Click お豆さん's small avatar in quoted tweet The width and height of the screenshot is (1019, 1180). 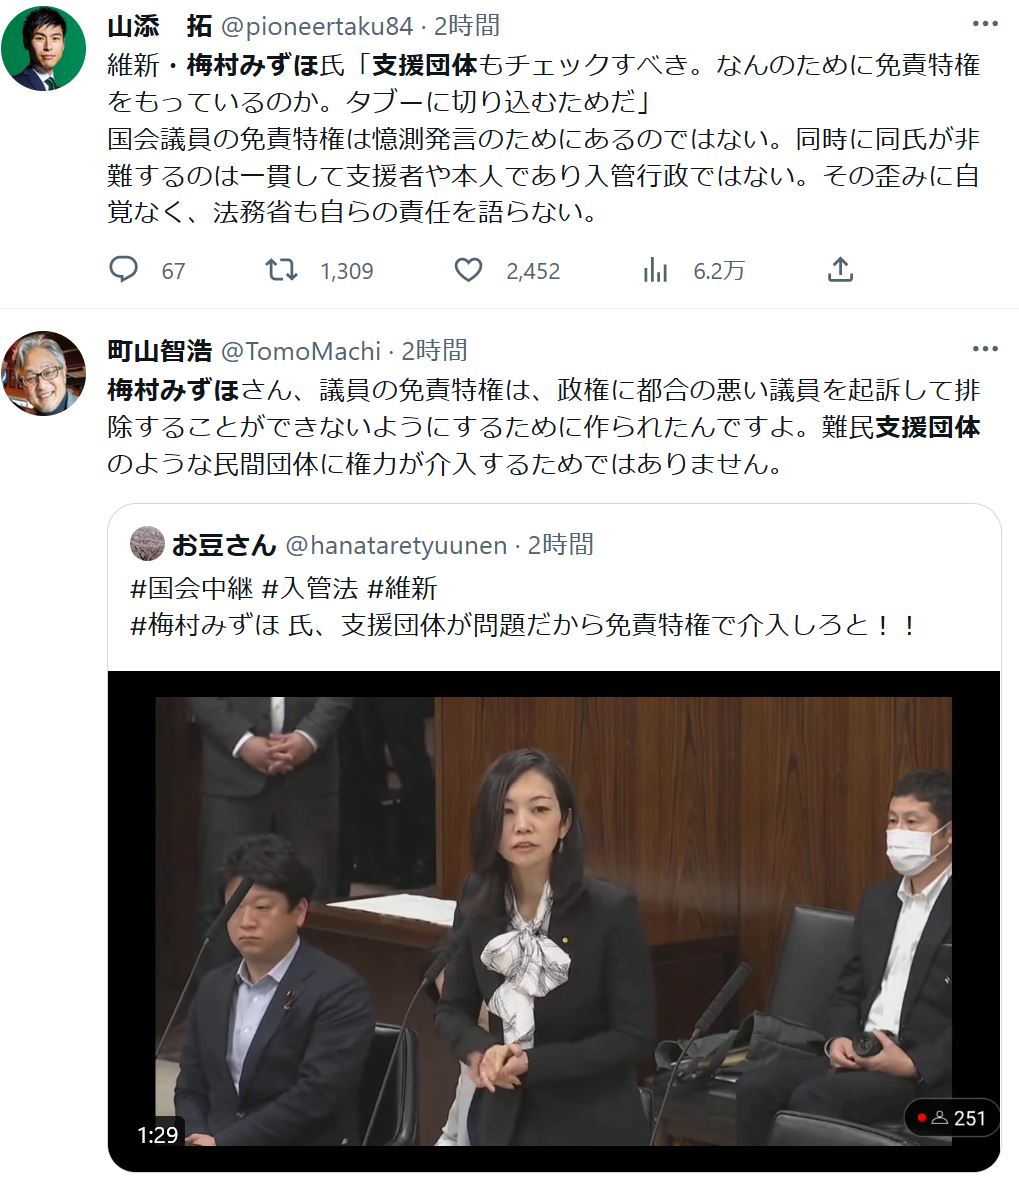pos(148,543)
